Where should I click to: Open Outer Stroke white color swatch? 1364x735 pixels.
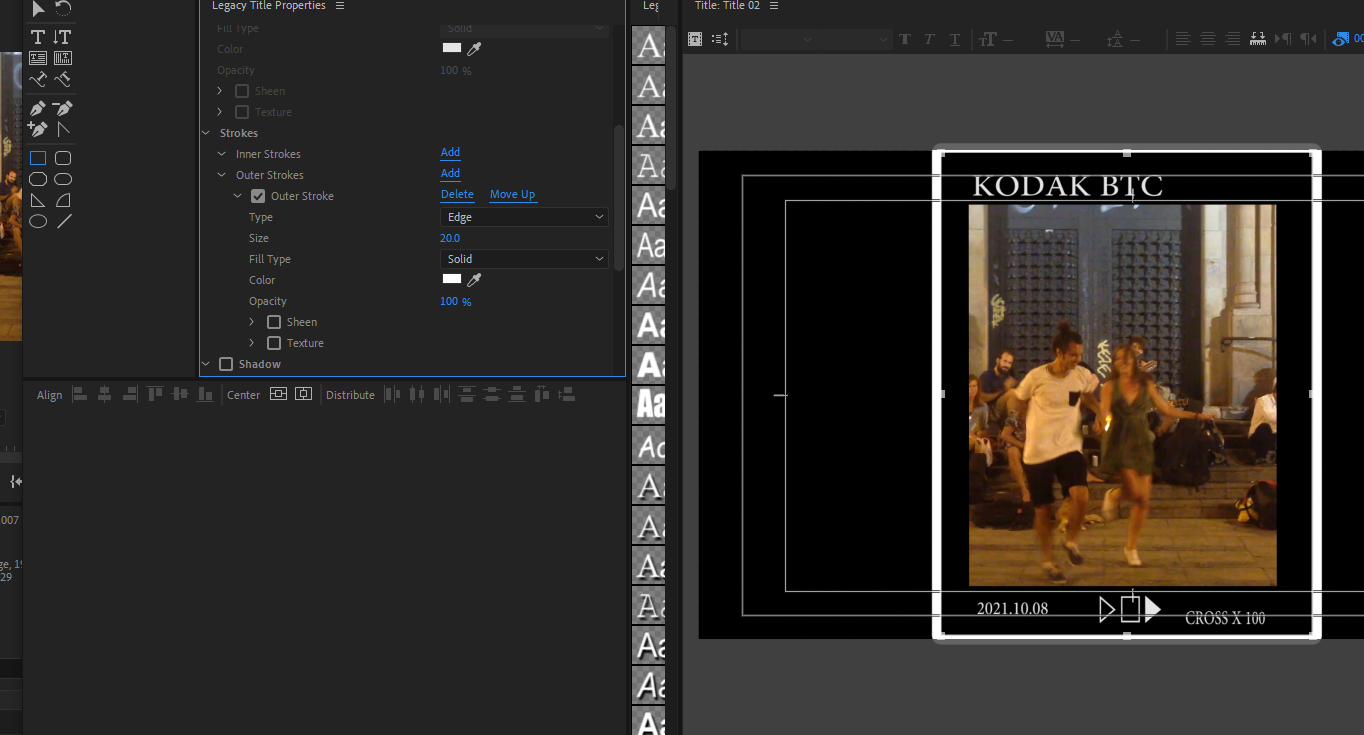coord(452,279)
